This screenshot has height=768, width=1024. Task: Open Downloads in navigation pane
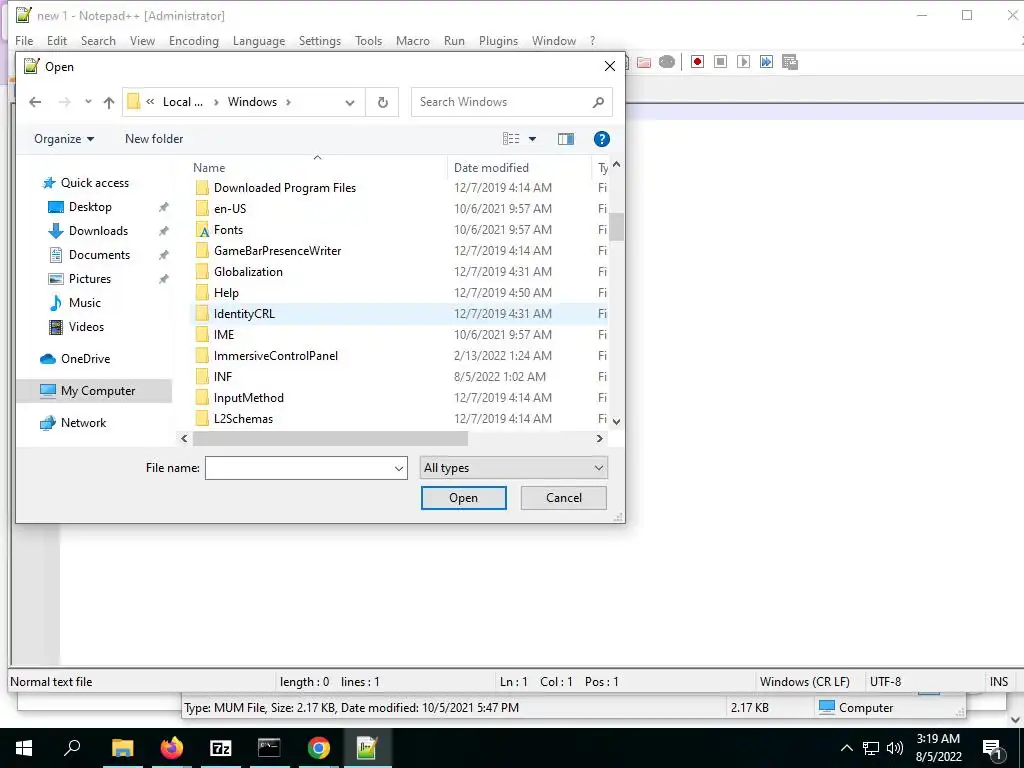[x=98, y=231]
